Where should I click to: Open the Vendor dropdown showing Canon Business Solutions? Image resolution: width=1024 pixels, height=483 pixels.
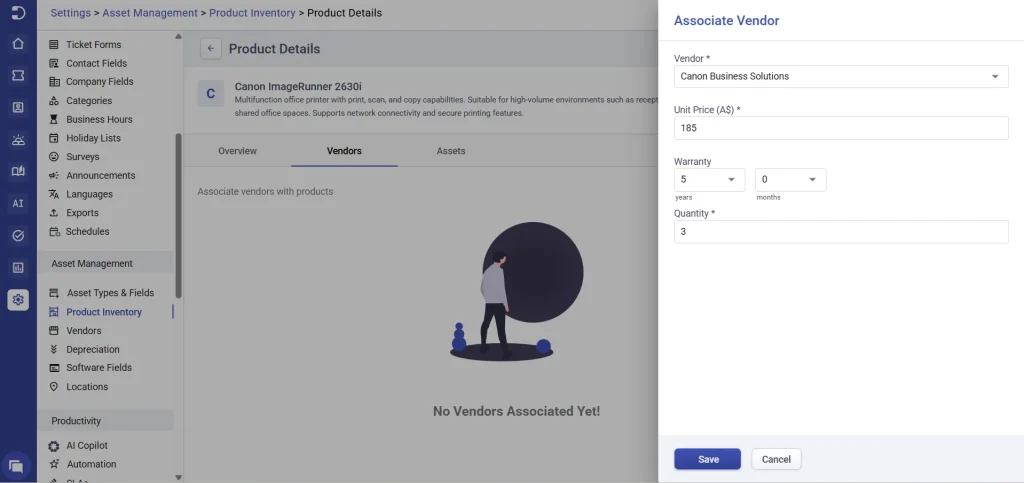841,76
